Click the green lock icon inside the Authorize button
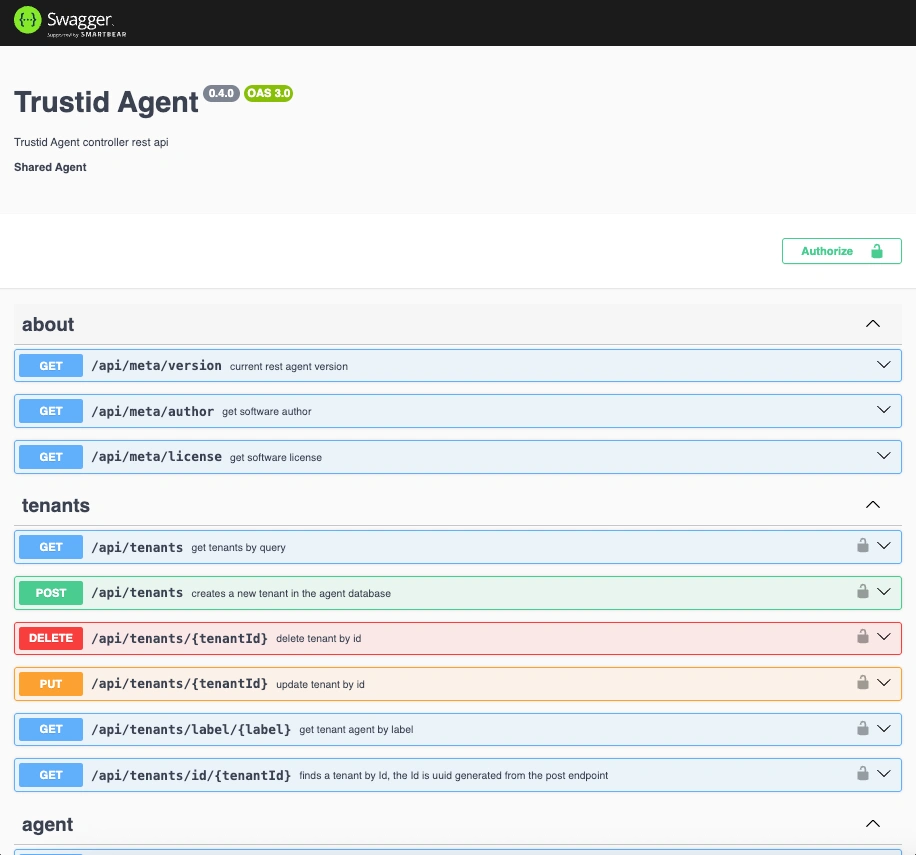 pos(875,251)
